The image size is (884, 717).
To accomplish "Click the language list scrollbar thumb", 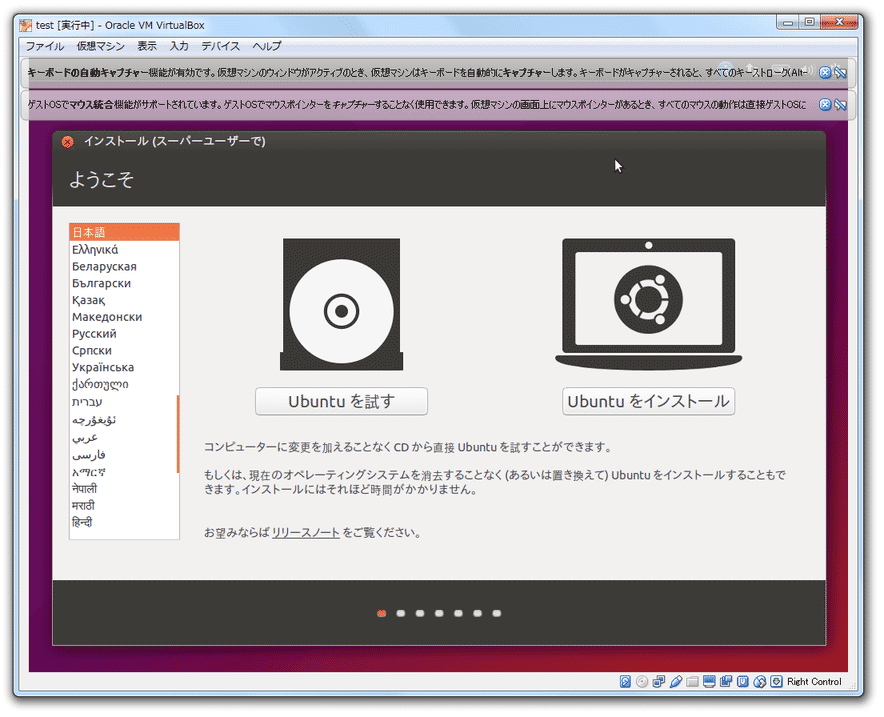I will 178,434.
